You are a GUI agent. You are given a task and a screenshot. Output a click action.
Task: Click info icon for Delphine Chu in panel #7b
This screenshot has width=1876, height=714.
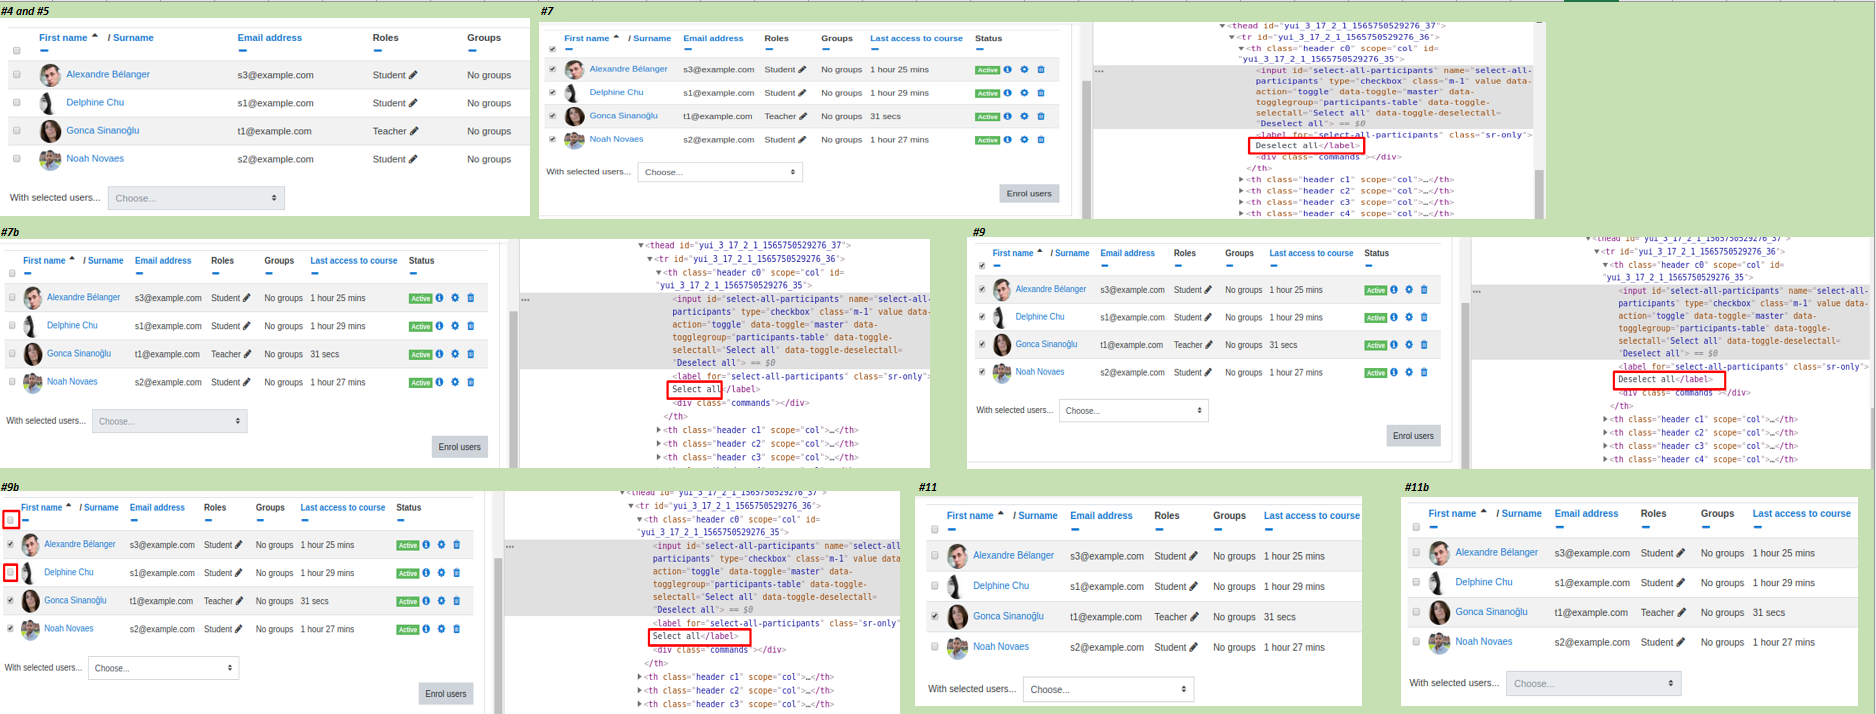[x=439, y=326]
